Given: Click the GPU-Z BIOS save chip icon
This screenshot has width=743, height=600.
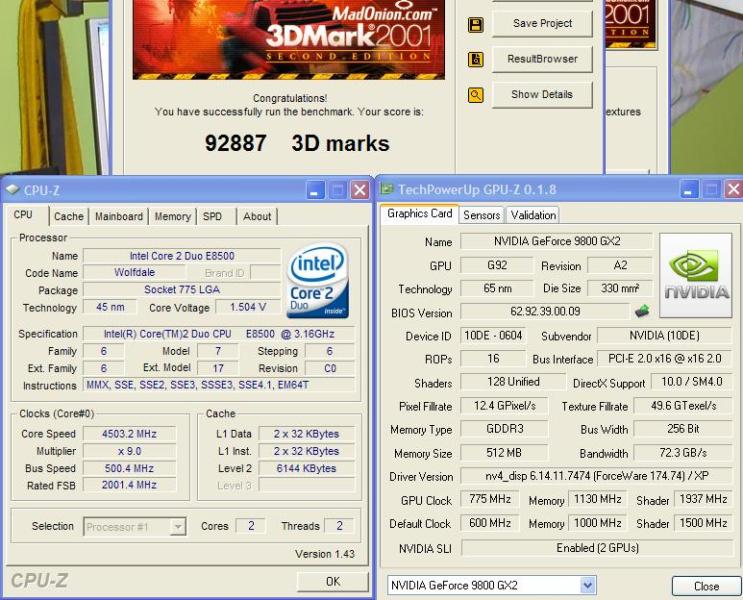Looking at the screenshot, I should [x=642, y=311].
